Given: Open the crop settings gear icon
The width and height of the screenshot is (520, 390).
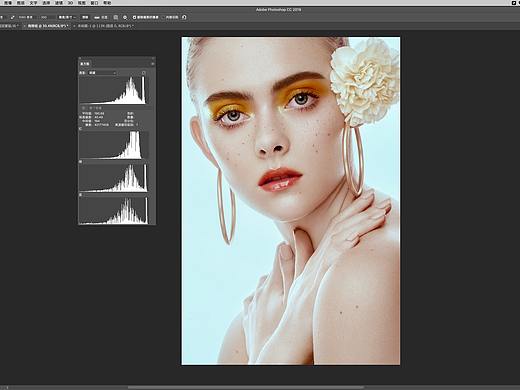Looking at the screenshot, I should coord(125,17).
